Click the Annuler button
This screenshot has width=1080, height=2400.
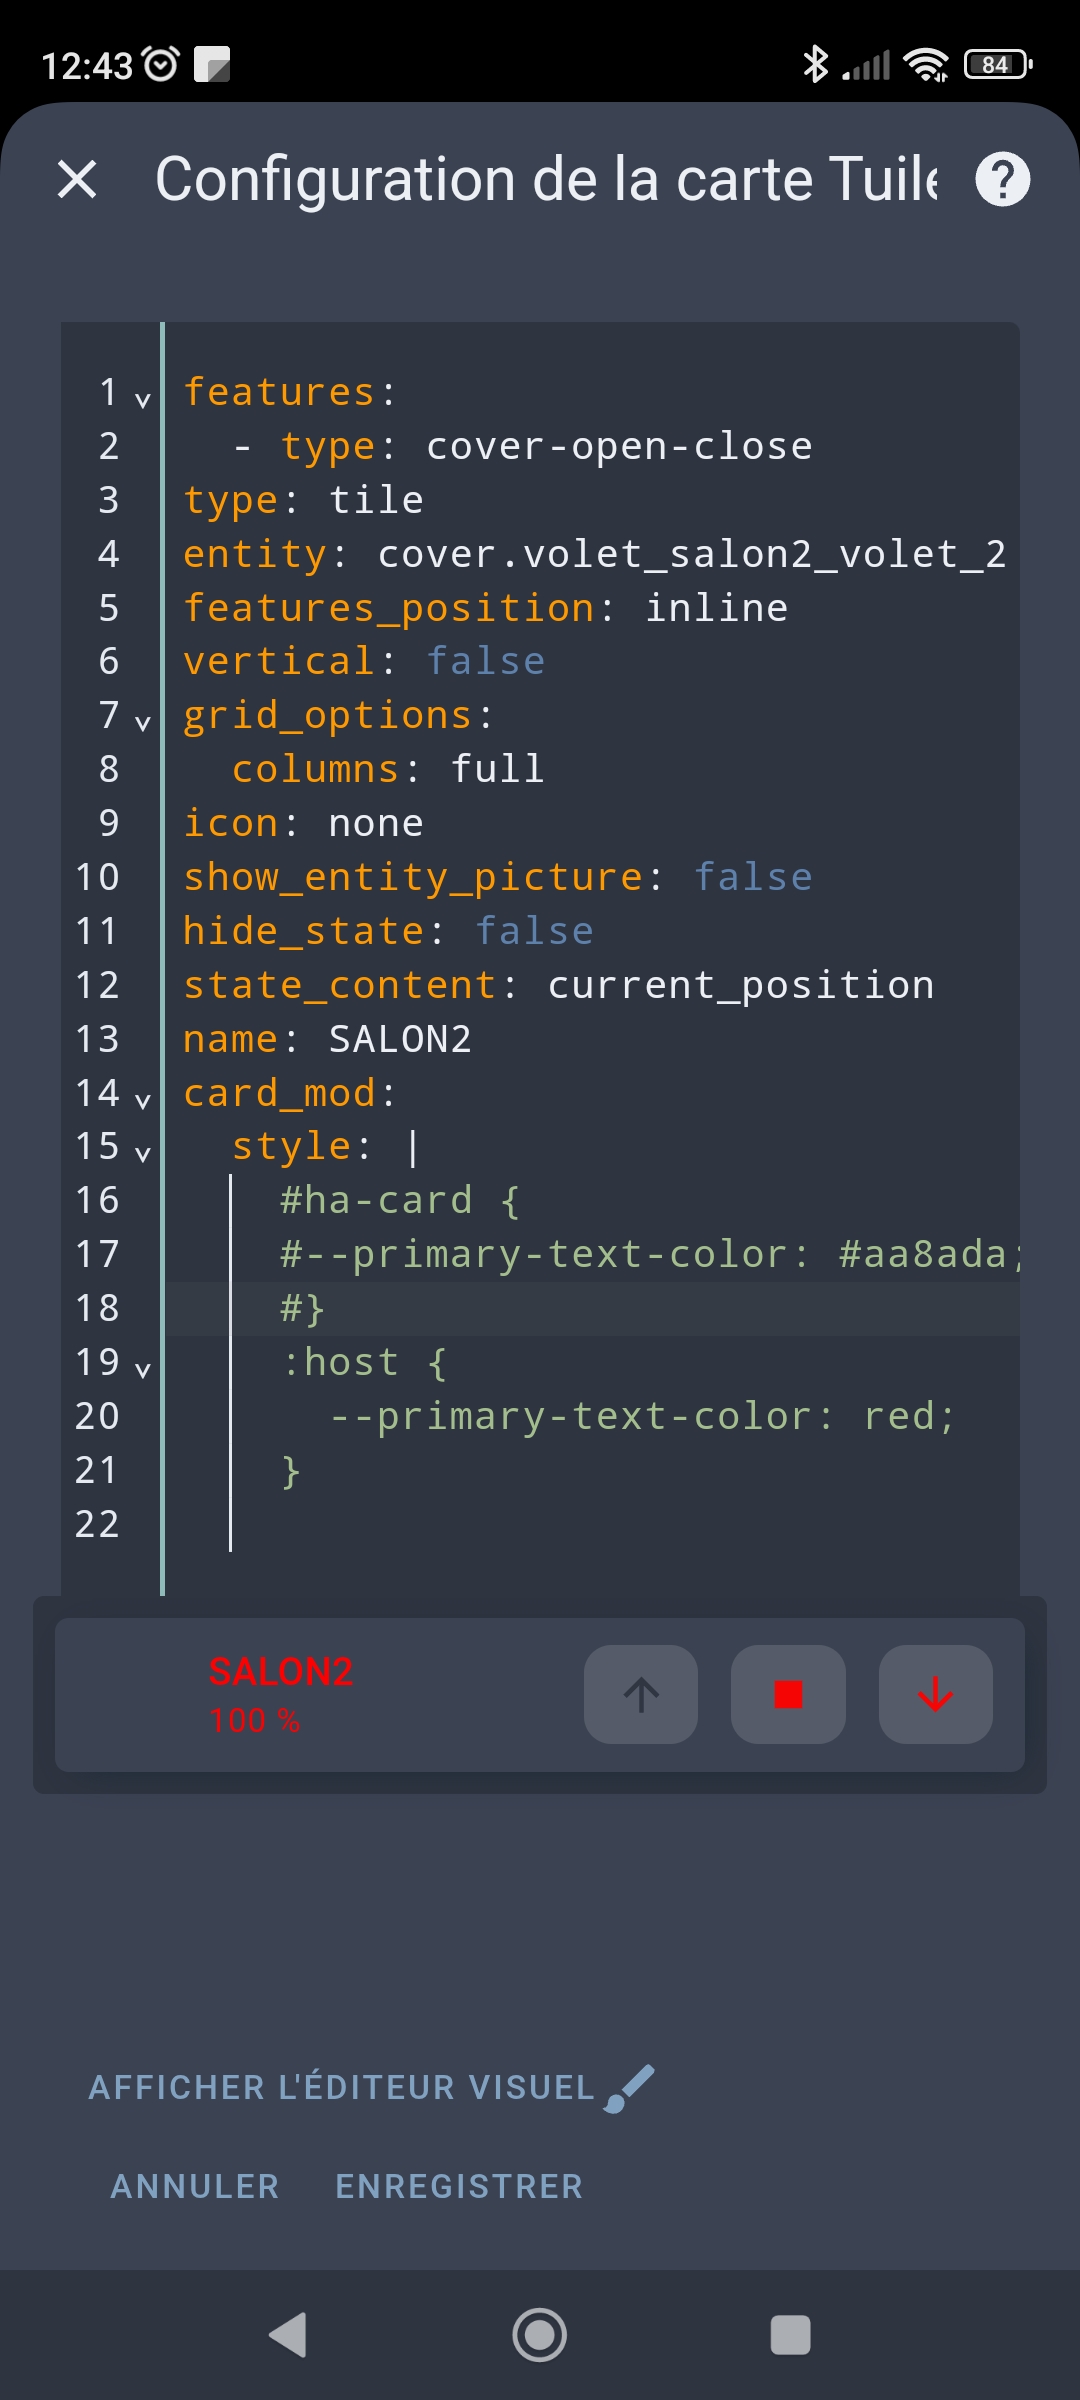coord(195,2187)
